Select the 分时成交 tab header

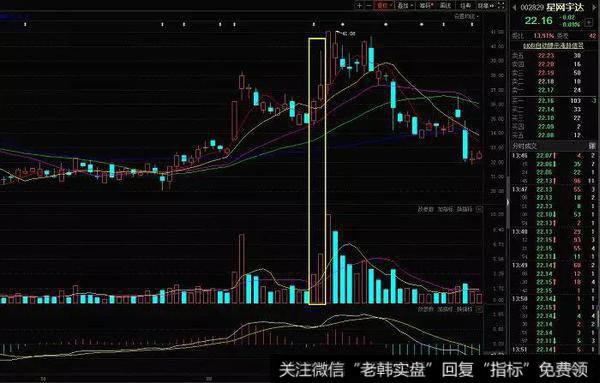click(525, 146)
